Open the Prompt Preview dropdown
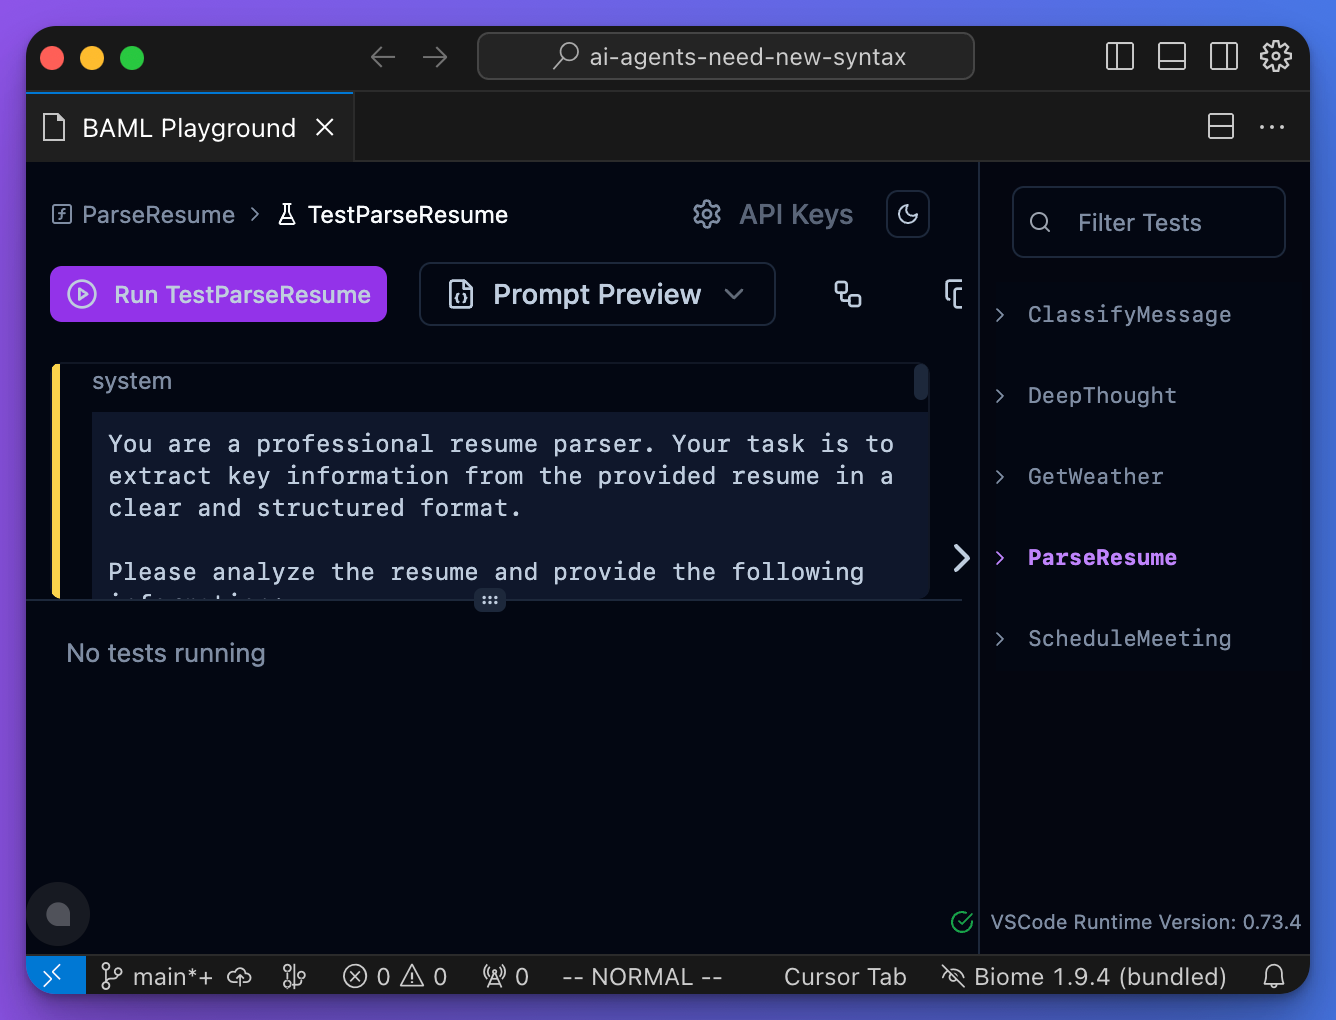 tap(597, 294)
